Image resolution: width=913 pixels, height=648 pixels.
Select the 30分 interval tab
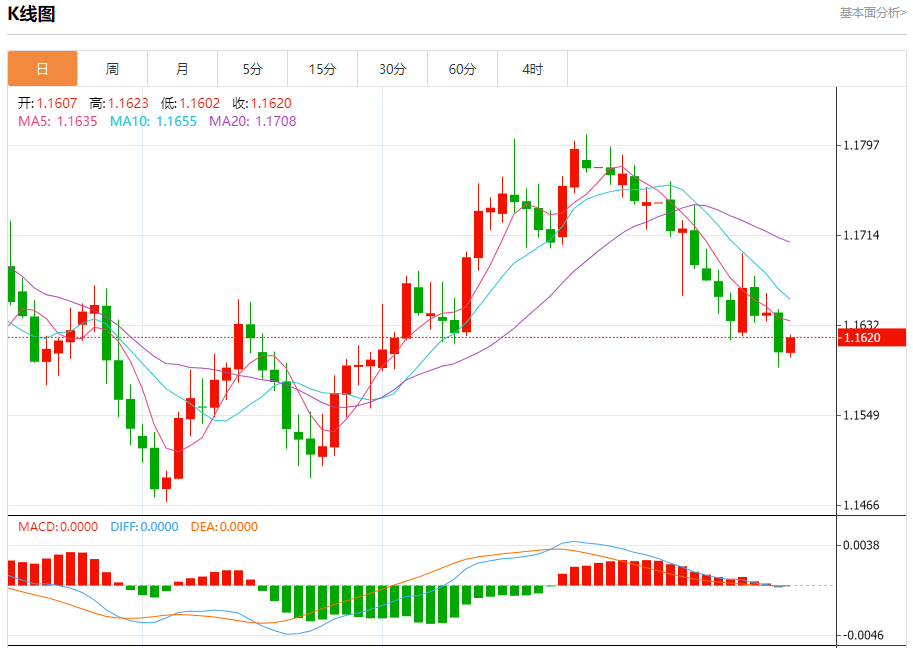(392, 69)
